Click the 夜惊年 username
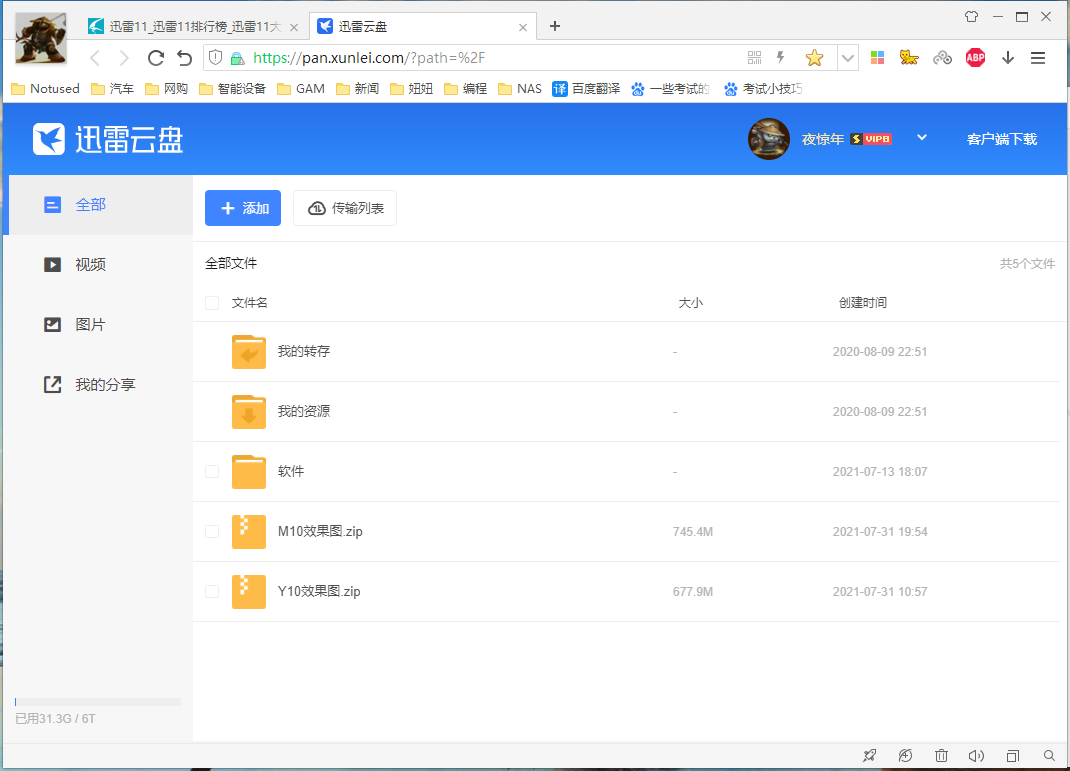This screenshot has width=1070, height=771. (823, 139)
